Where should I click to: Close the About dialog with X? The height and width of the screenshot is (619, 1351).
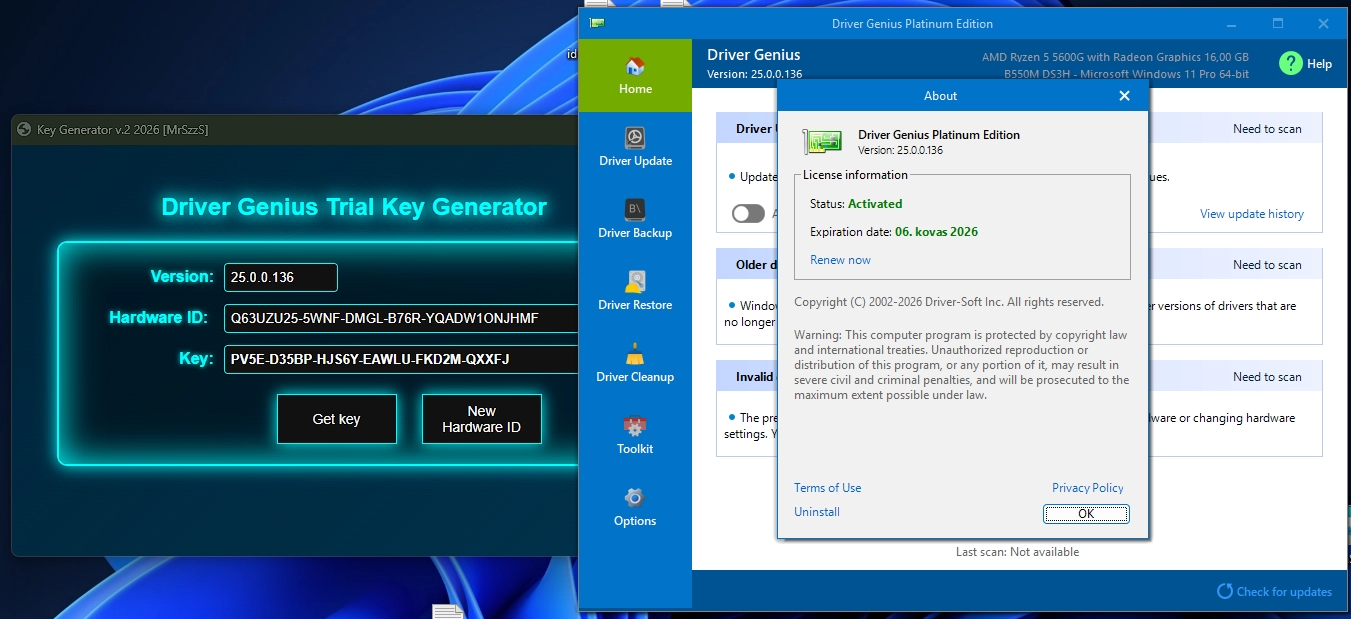(x=1124, y=96)
